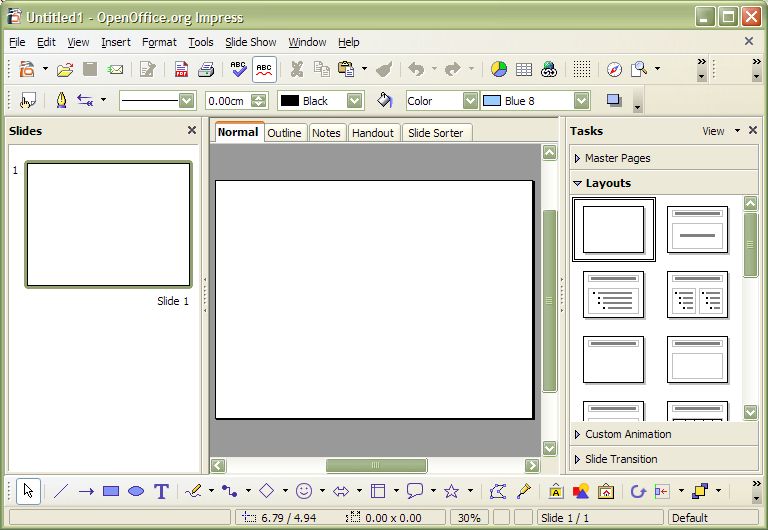Viewport: 768px width, 530px height.
Task: Toggle the display grid button
Action: (581, 69)
